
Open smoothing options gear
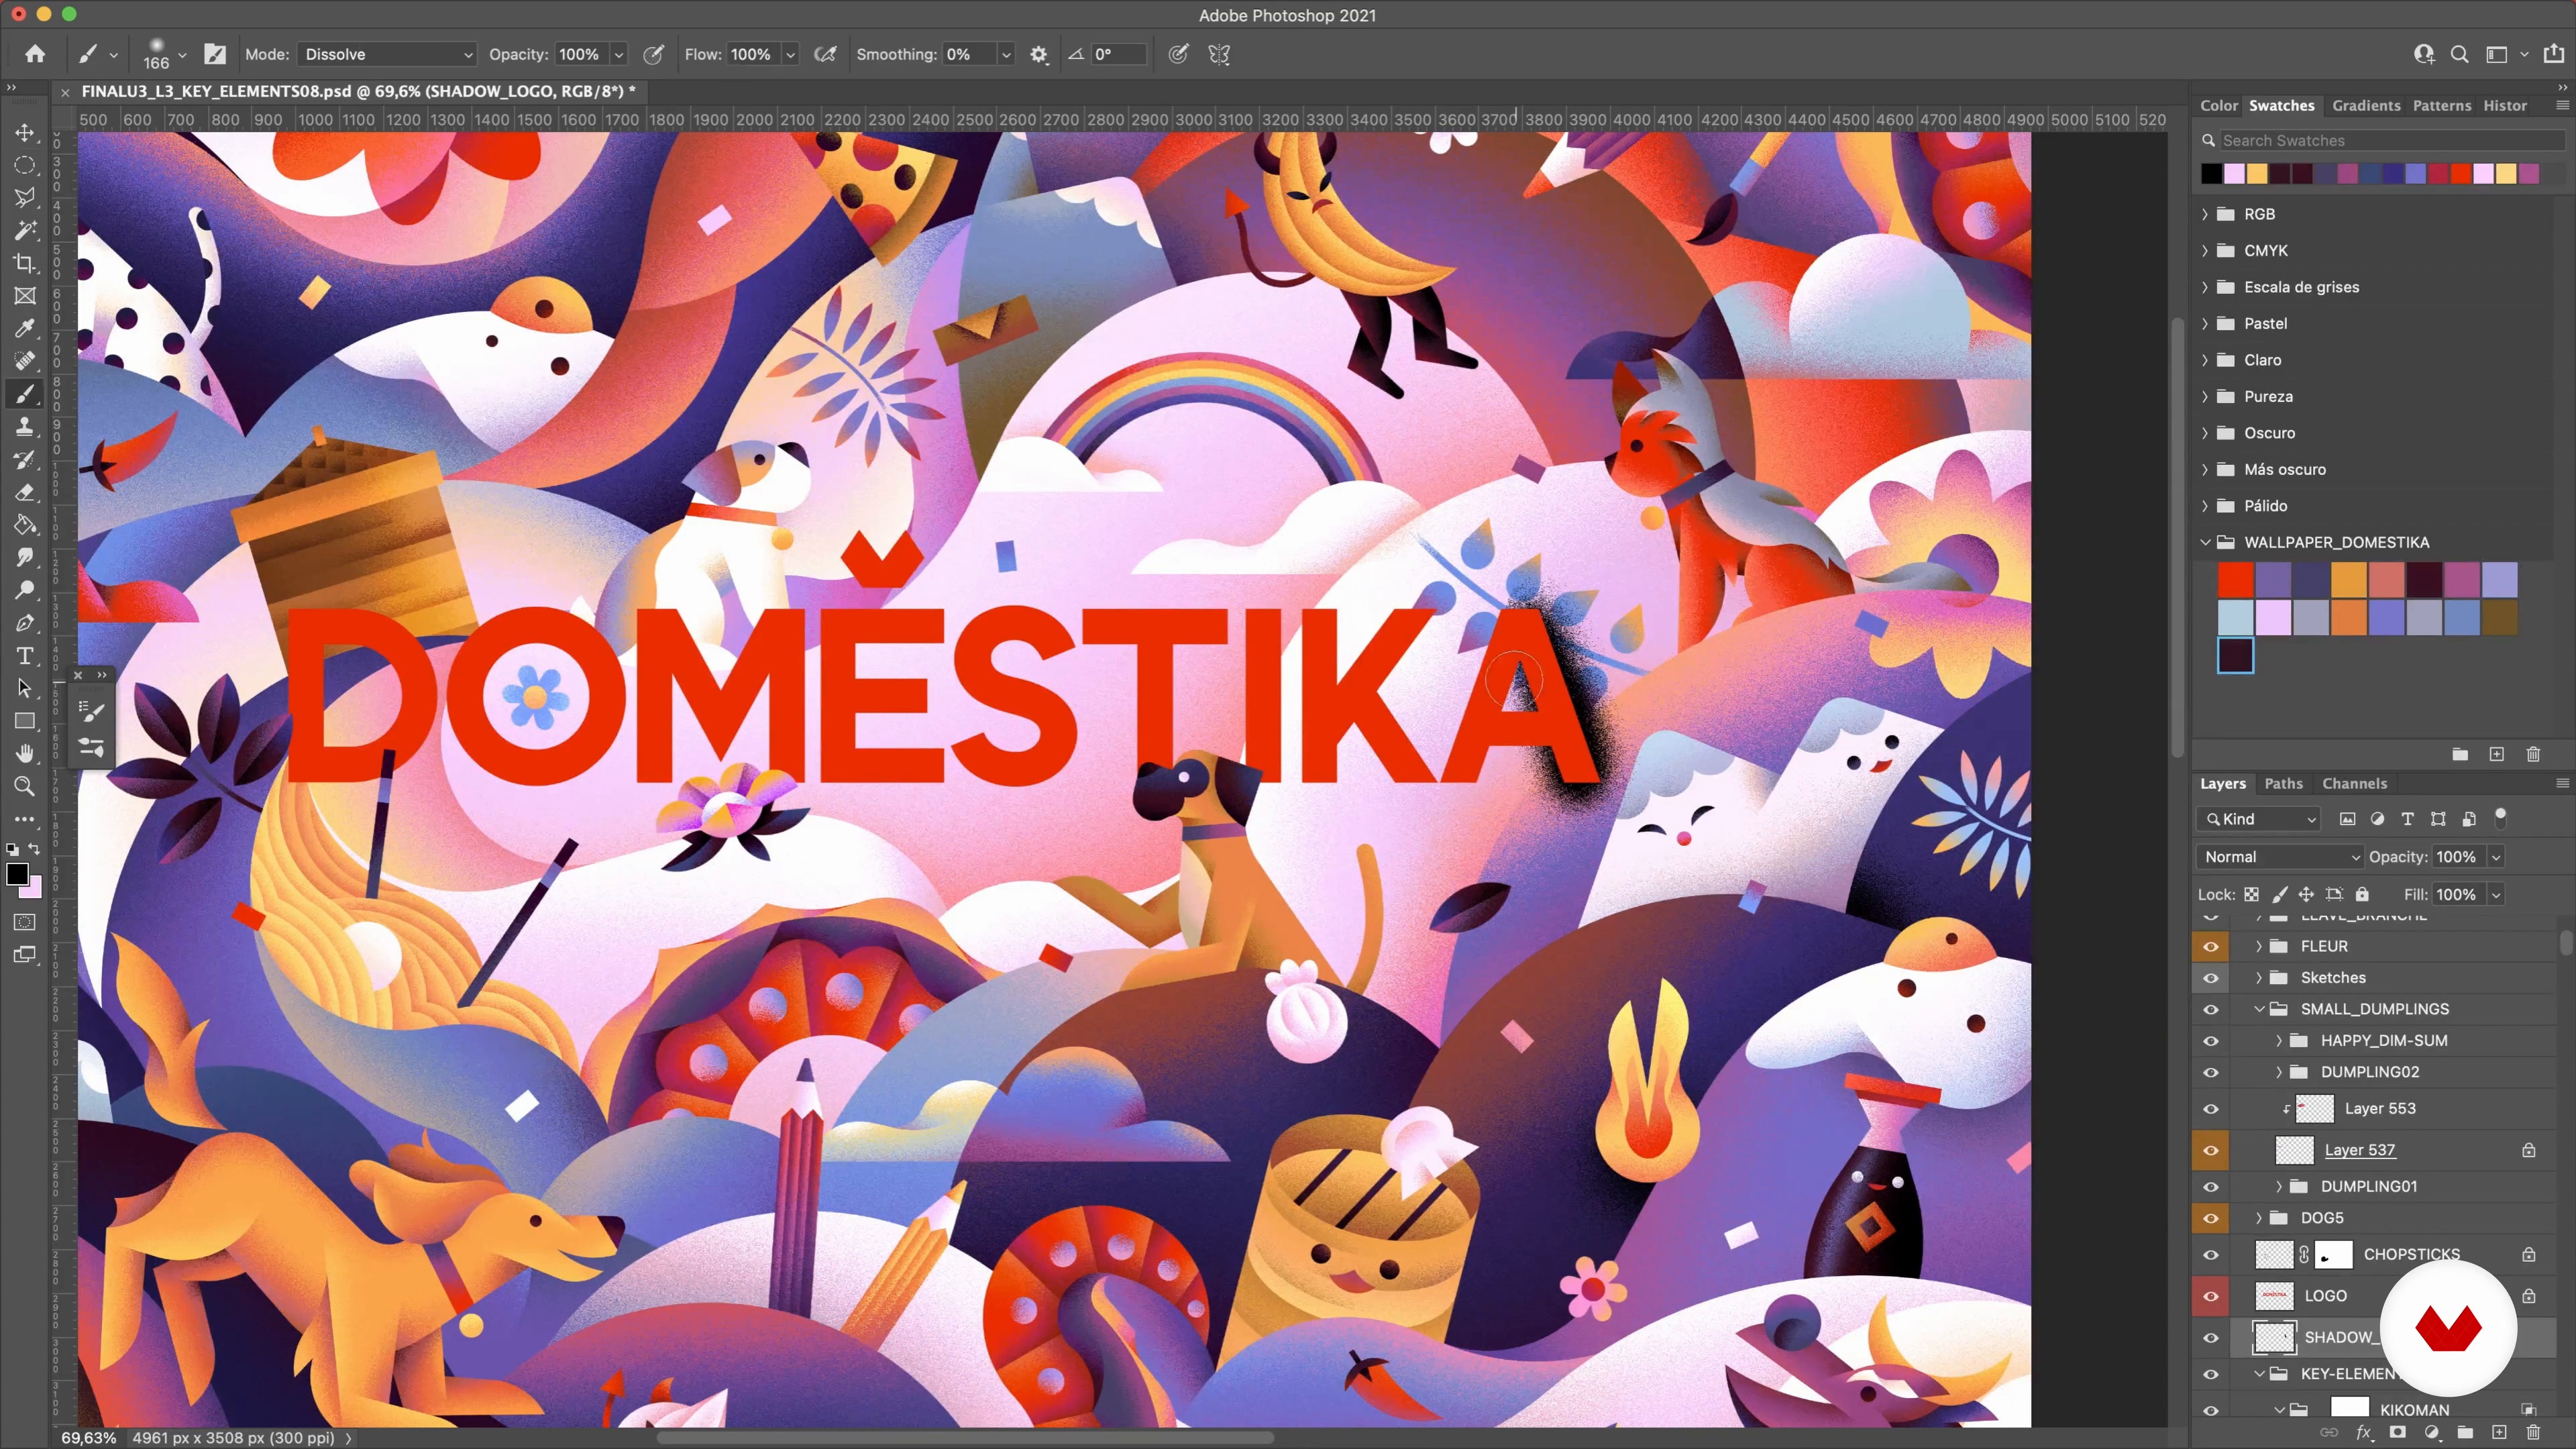[1039, 55]
